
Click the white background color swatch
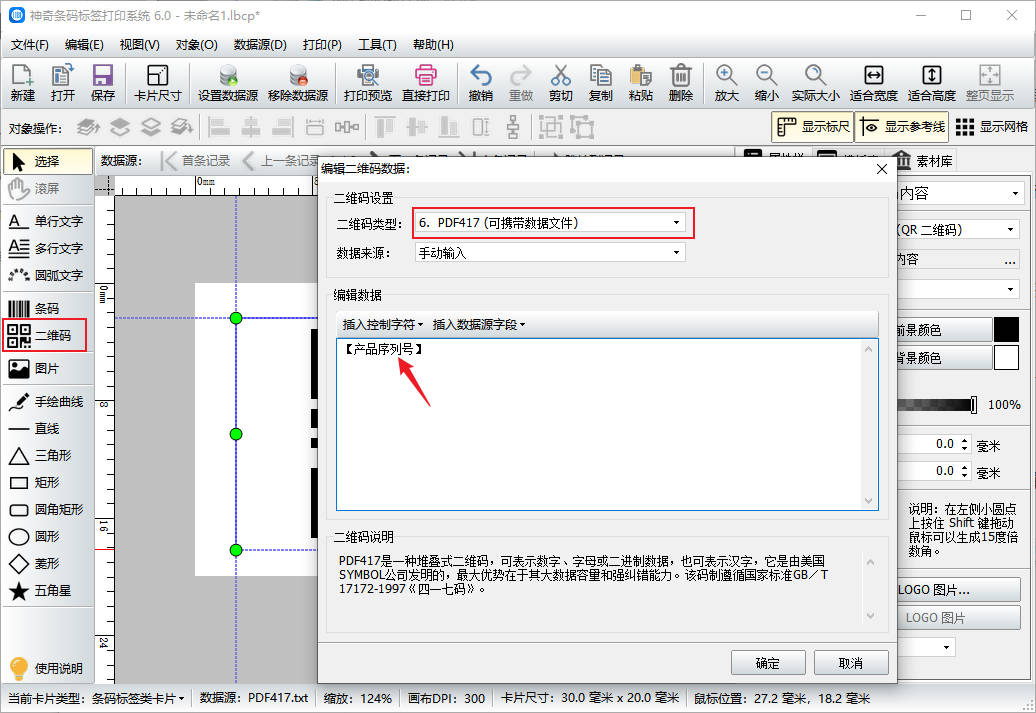point(1006,357)
